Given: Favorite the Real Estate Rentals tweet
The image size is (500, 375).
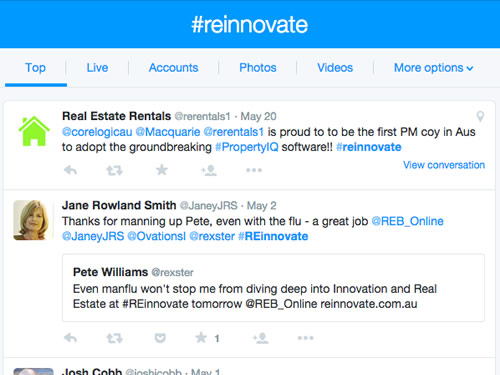Looking at the screenshot, I should coord(162,170).
